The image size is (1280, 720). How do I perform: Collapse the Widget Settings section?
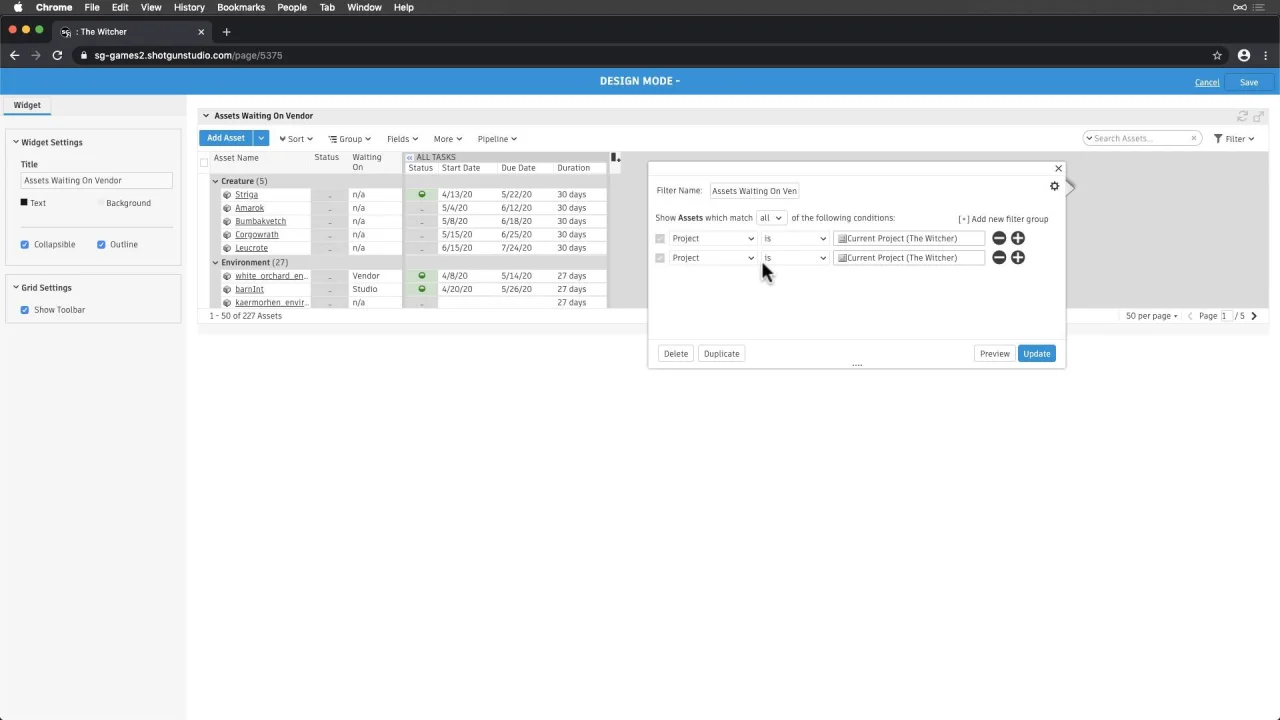(x=16, y=142)
